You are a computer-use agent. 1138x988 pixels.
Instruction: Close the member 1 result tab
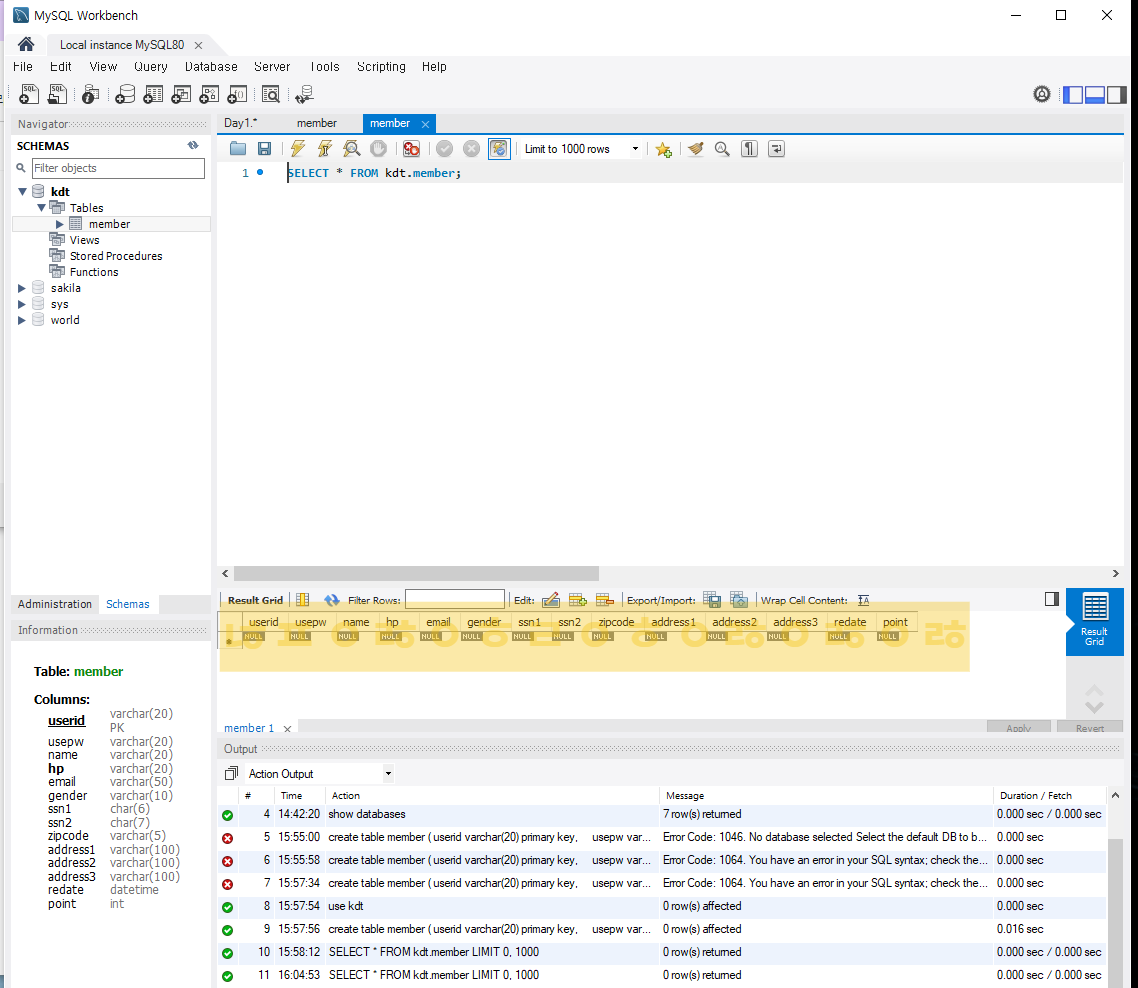pyautogui.click(x=287, y=729)
